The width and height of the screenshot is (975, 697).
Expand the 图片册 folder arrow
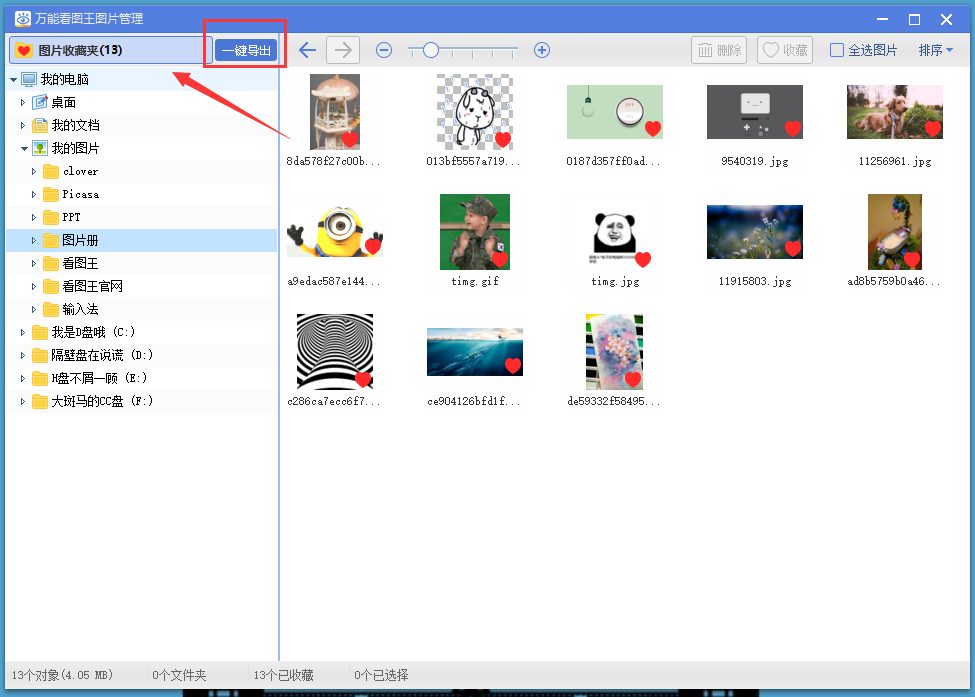coord(34,240)
